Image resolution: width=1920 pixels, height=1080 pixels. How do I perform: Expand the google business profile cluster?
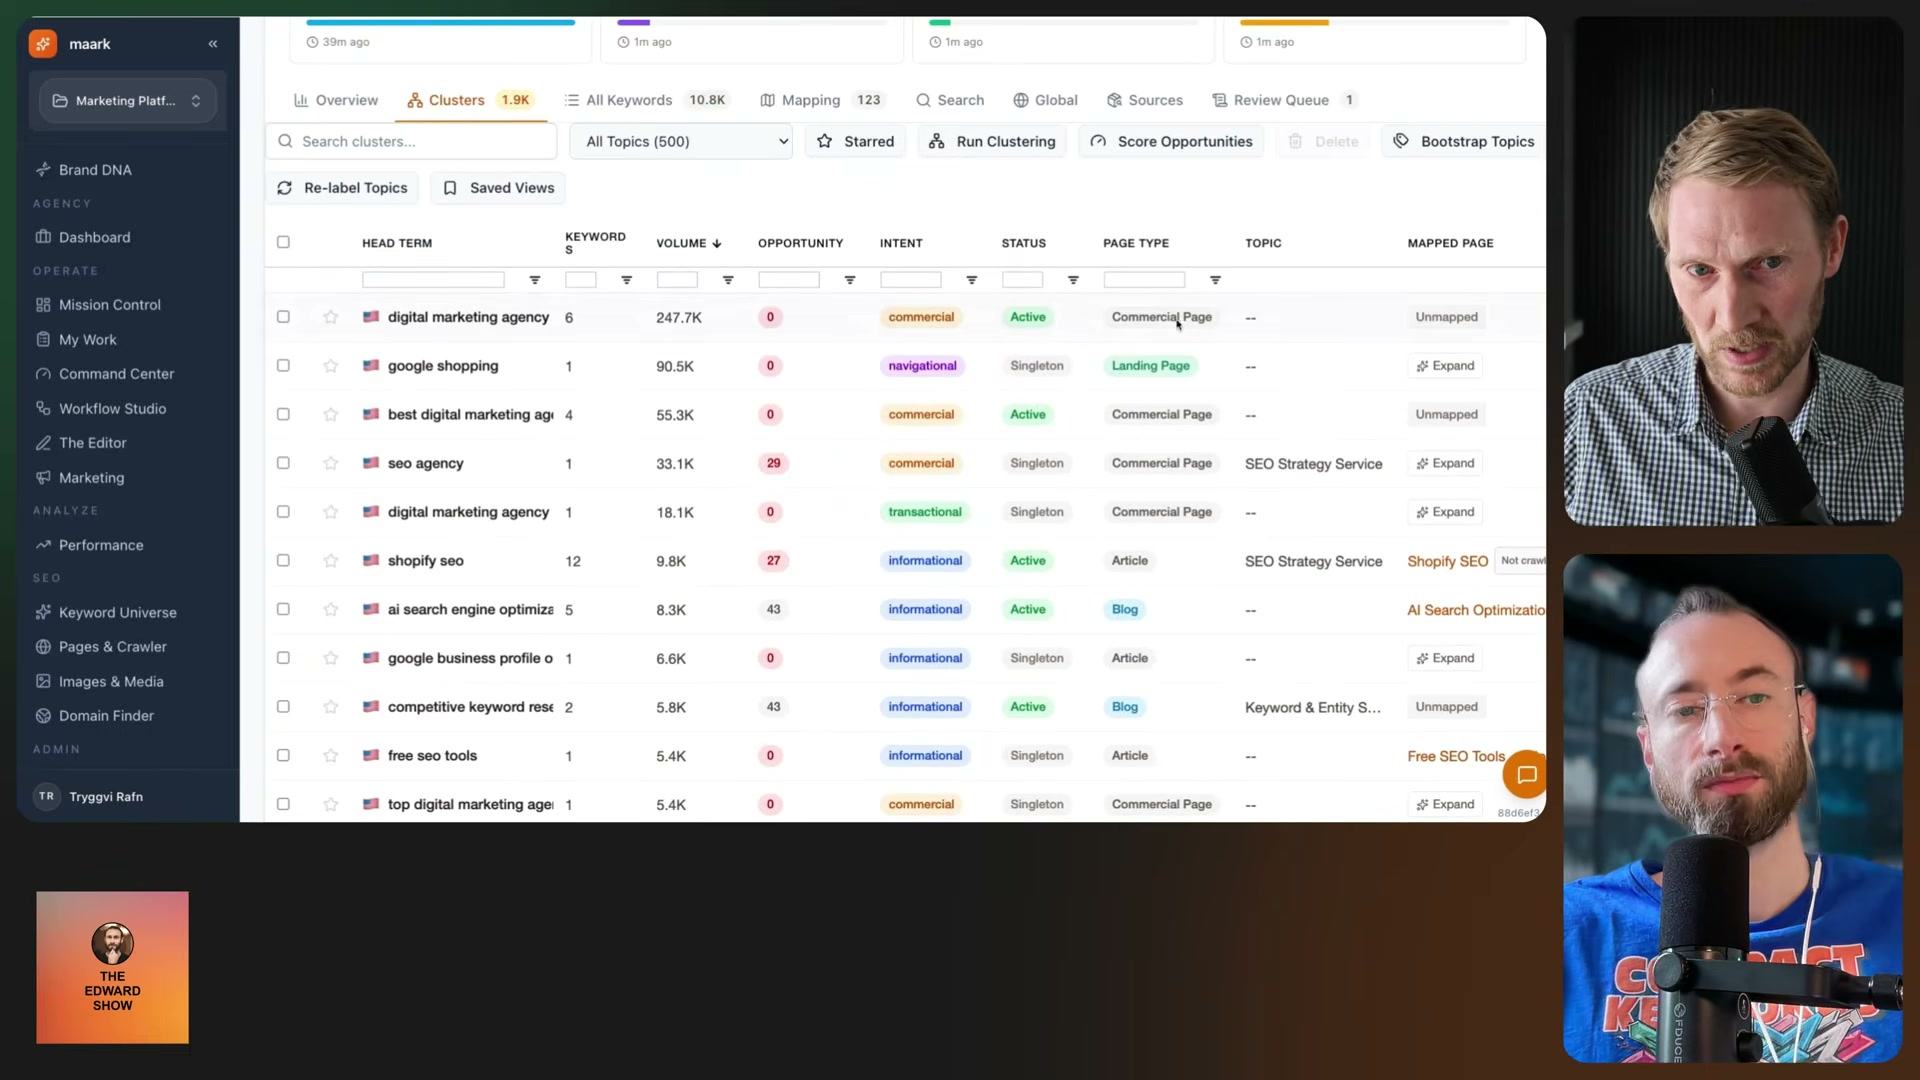coord(1446,658)
